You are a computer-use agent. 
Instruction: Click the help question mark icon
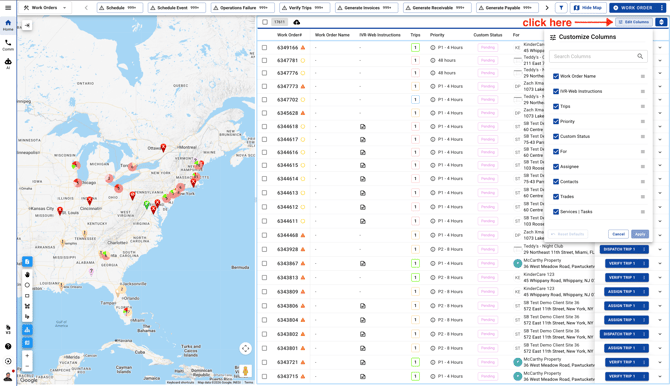tap(8, 346)
